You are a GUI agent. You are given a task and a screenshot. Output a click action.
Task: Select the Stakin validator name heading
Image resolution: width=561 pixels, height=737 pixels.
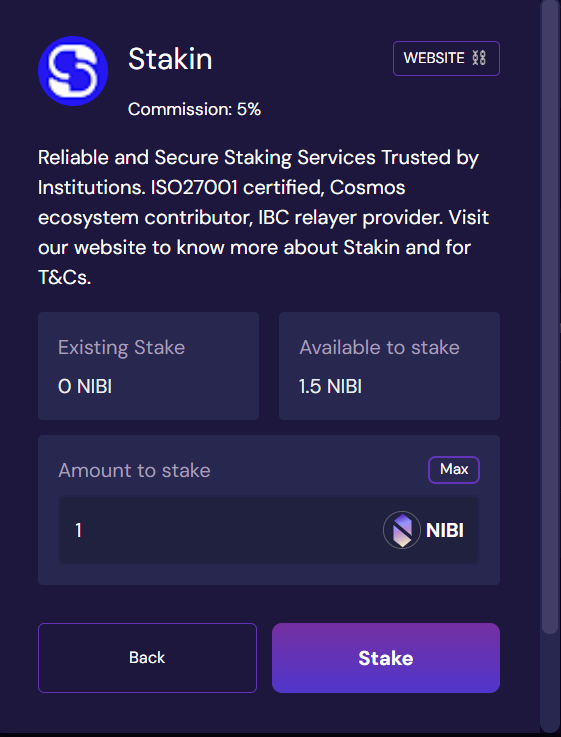170,59
